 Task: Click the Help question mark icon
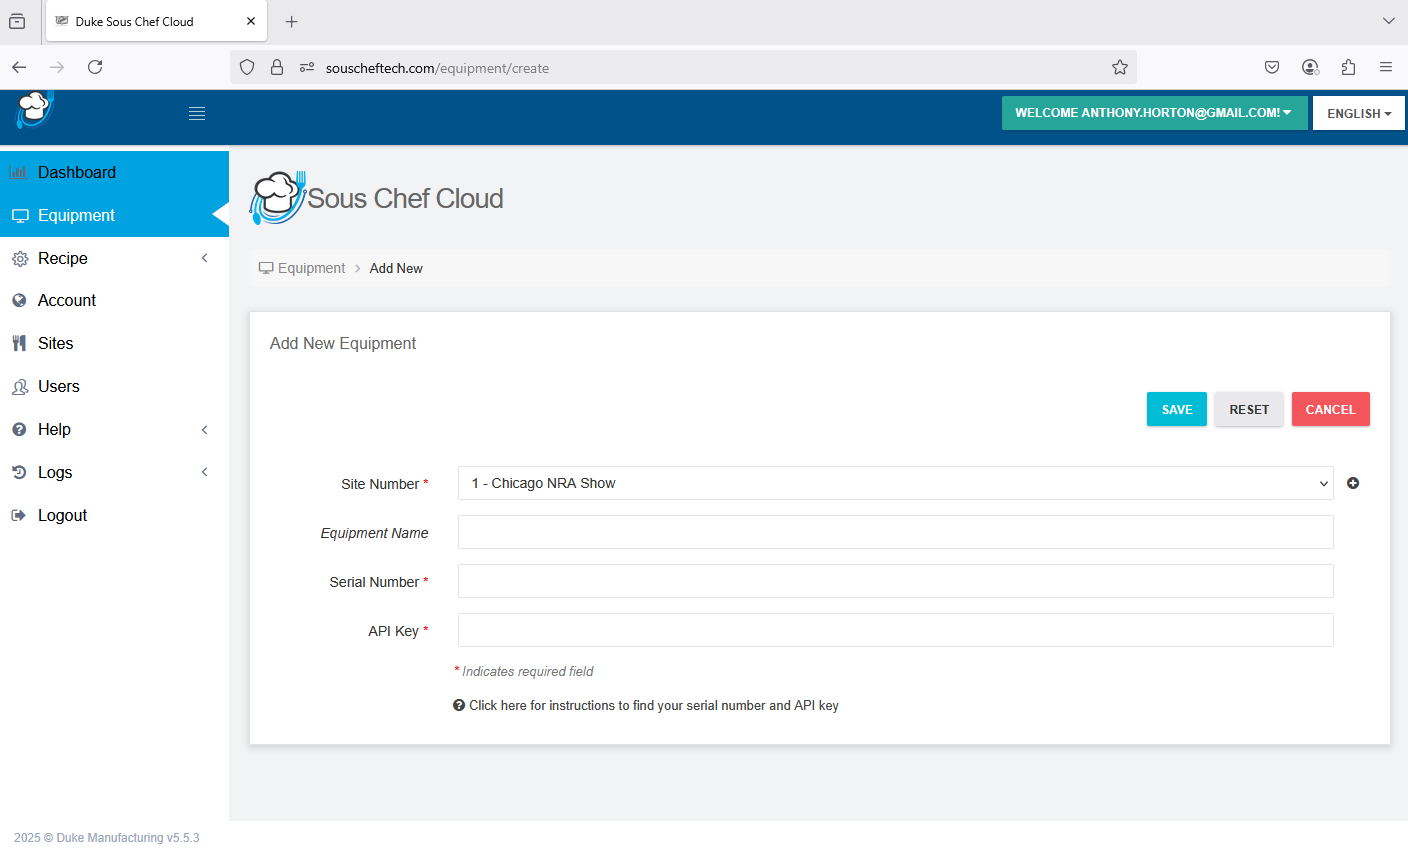pos(19,429)
